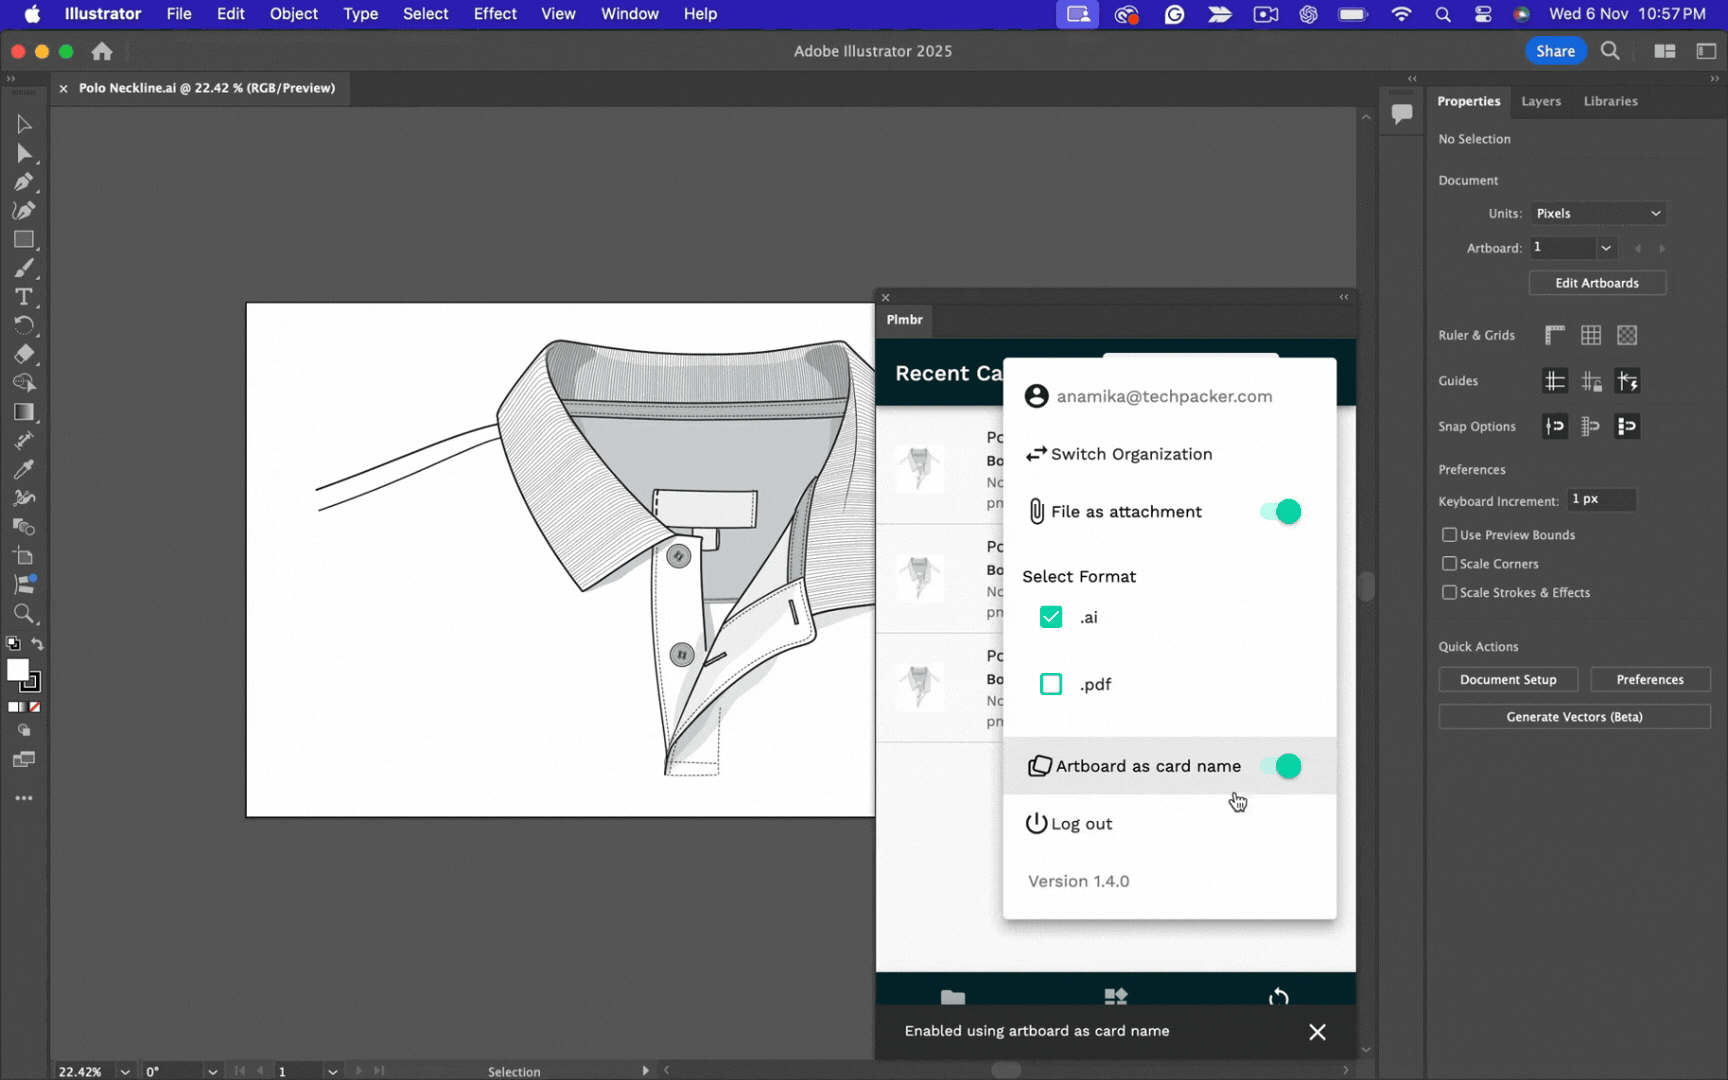Open the comments panel icon

point(1402,114)
